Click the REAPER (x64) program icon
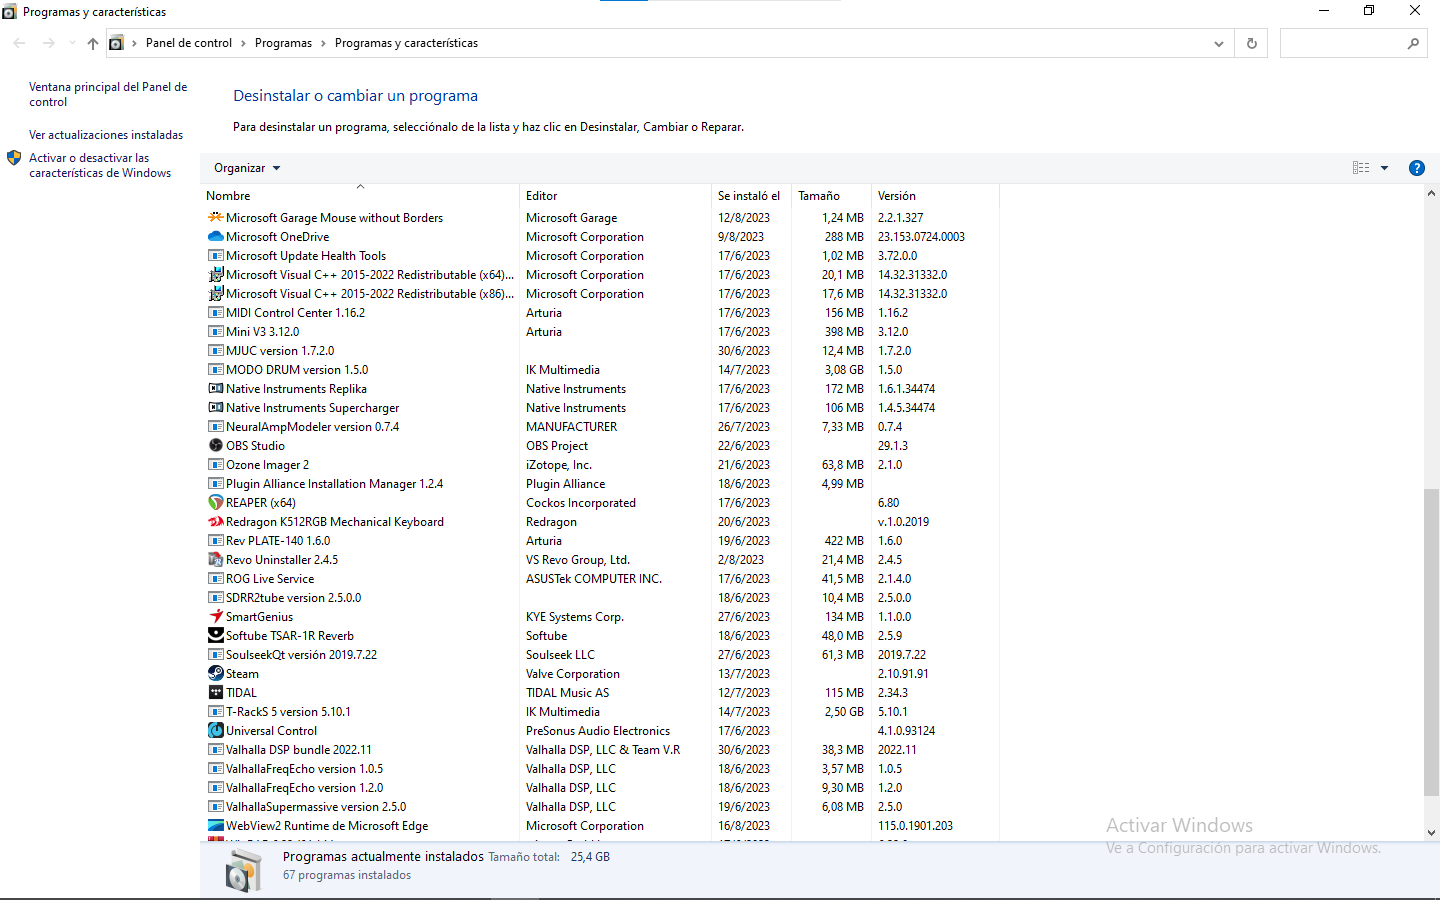Screen dimensions: 1440x900 pos(215,503)
